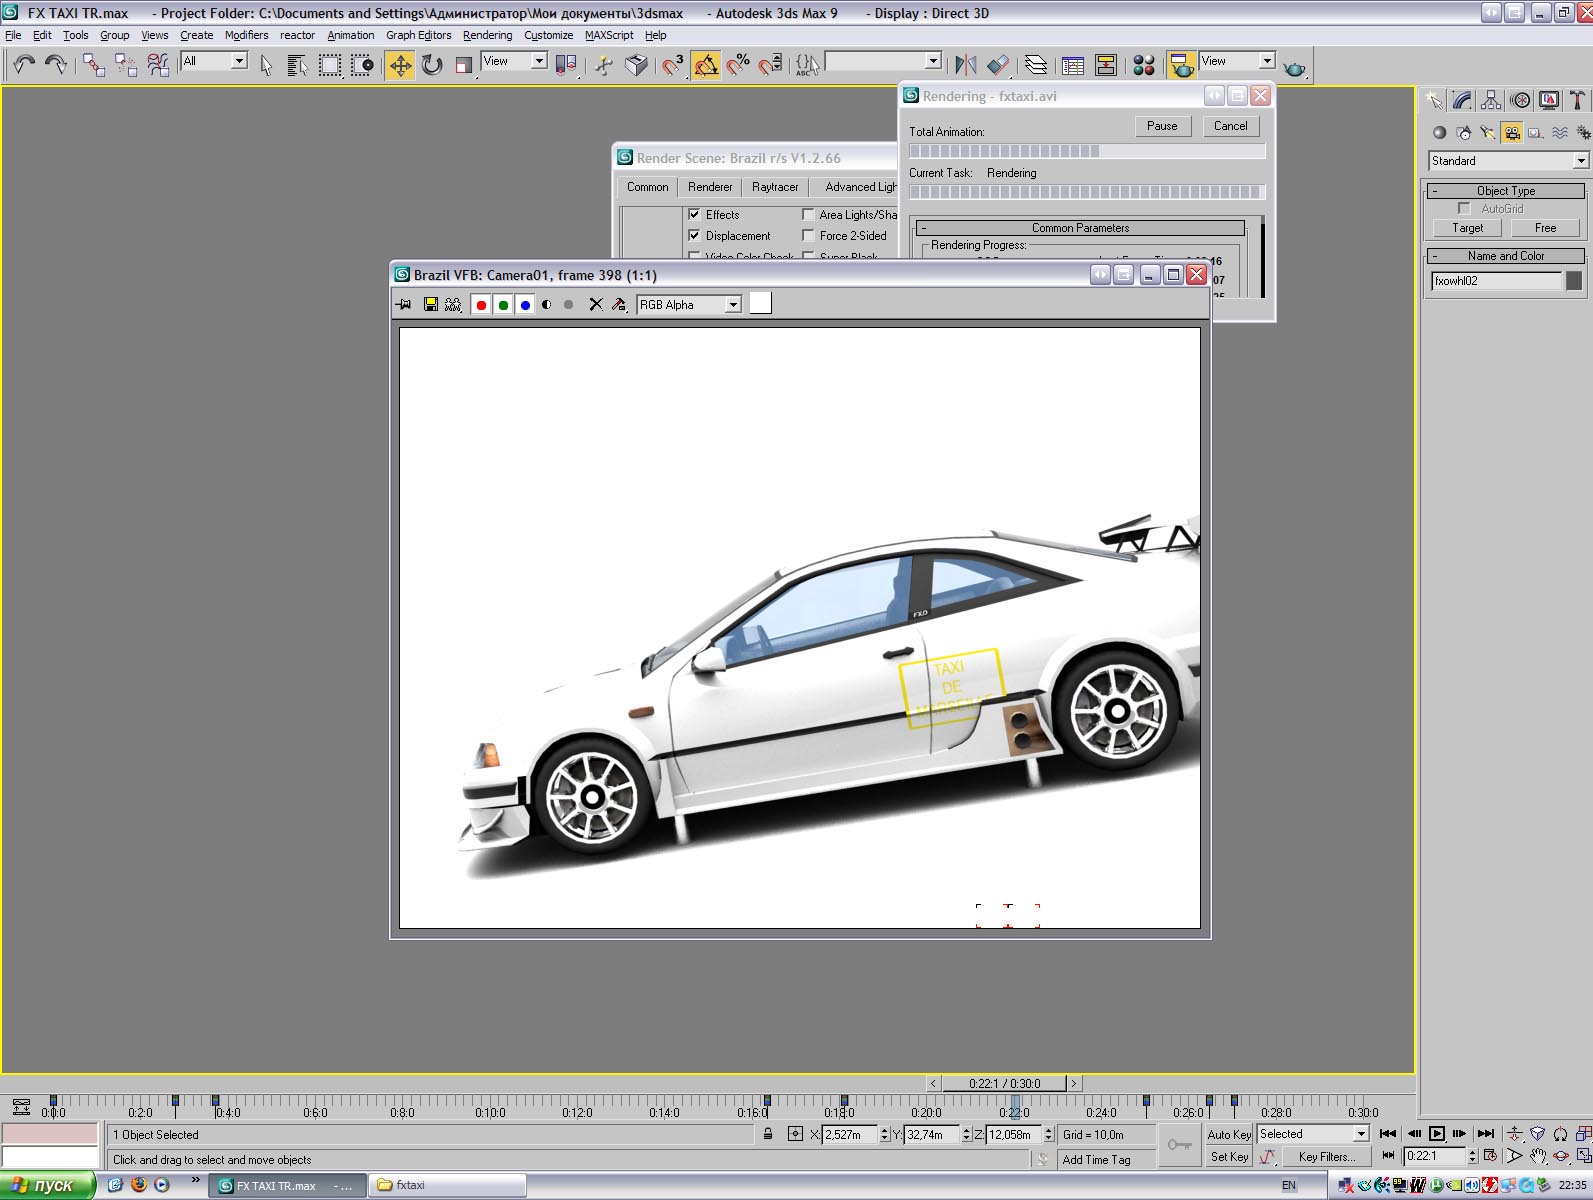Enable the Force 2-Sided checkbox
1593x1200 pixels.
point(808,235)
